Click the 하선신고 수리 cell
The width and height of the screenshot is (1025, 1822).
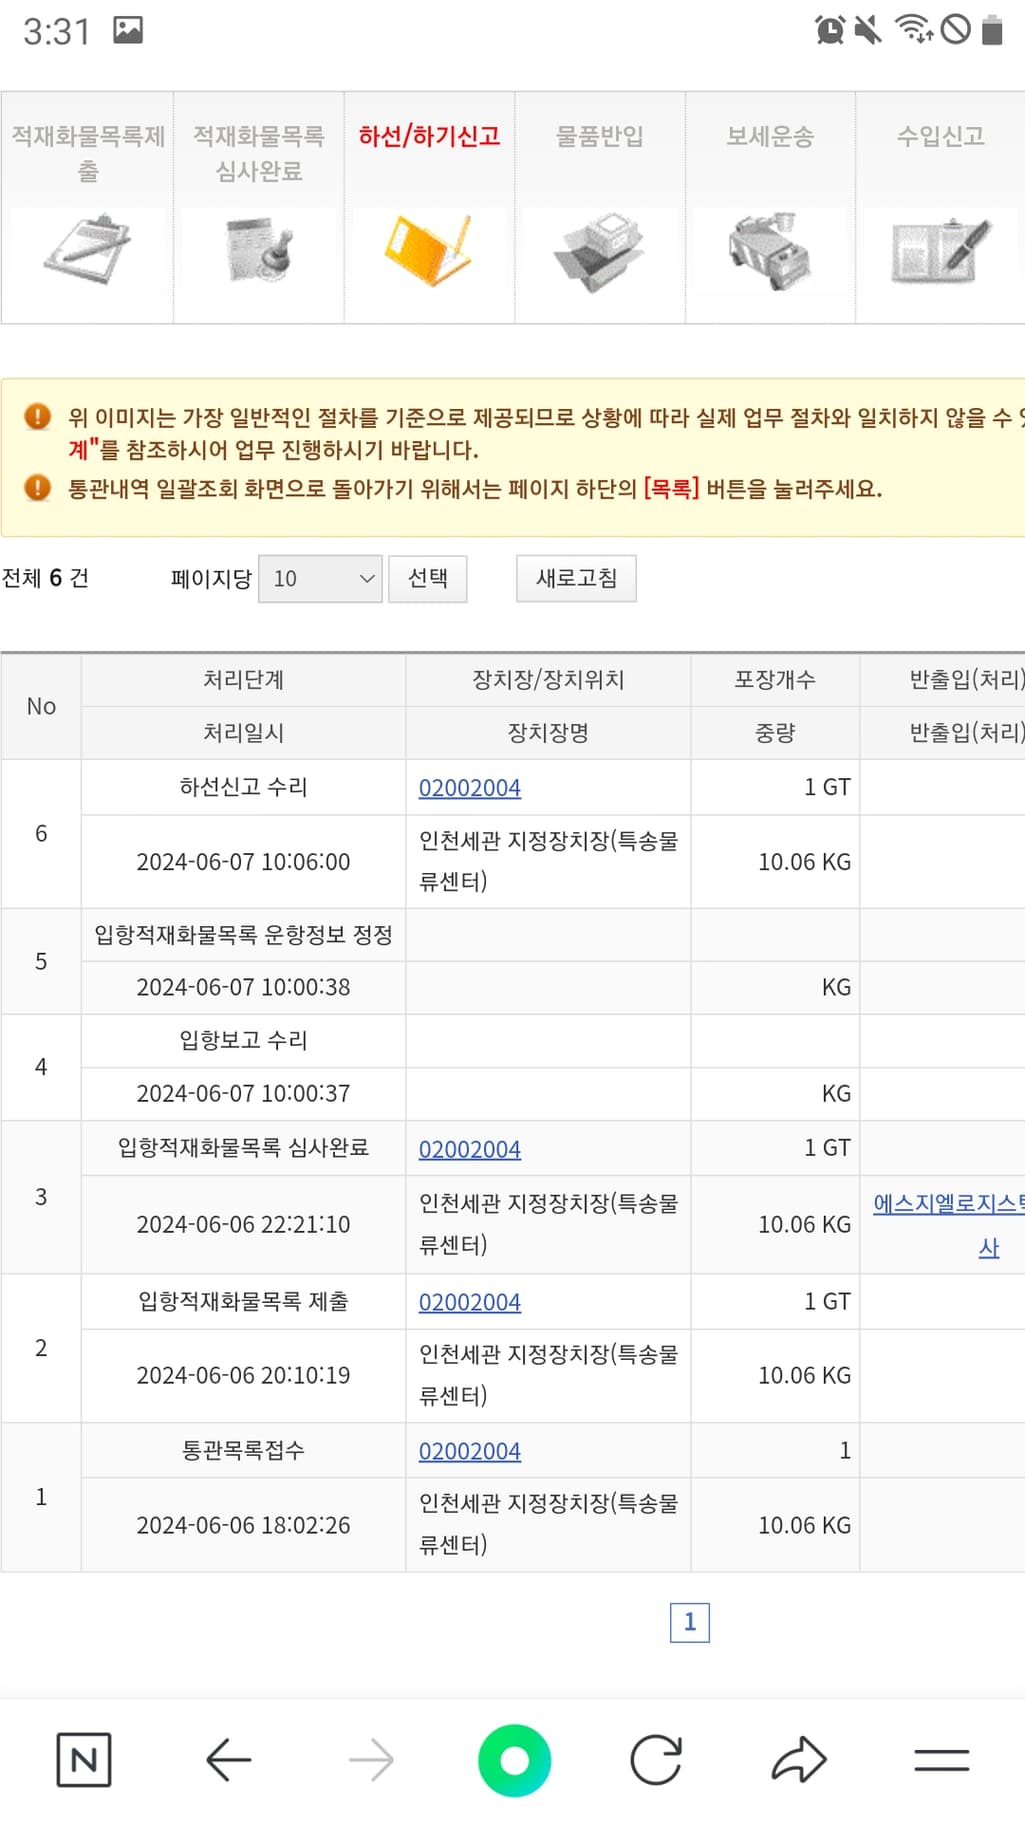[x=243, y=787]
